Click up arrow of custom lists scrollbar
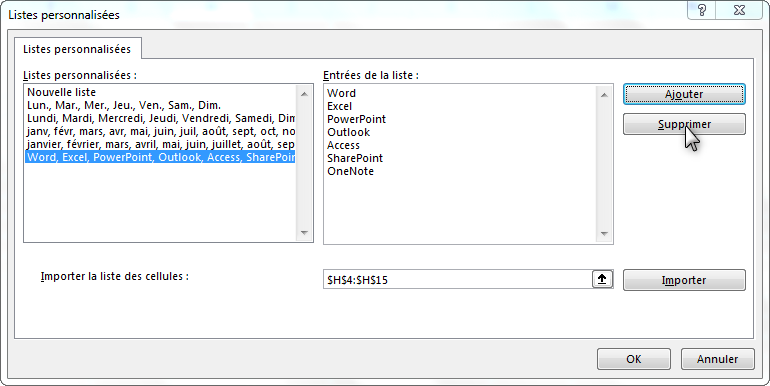 [x=304, y=94]
